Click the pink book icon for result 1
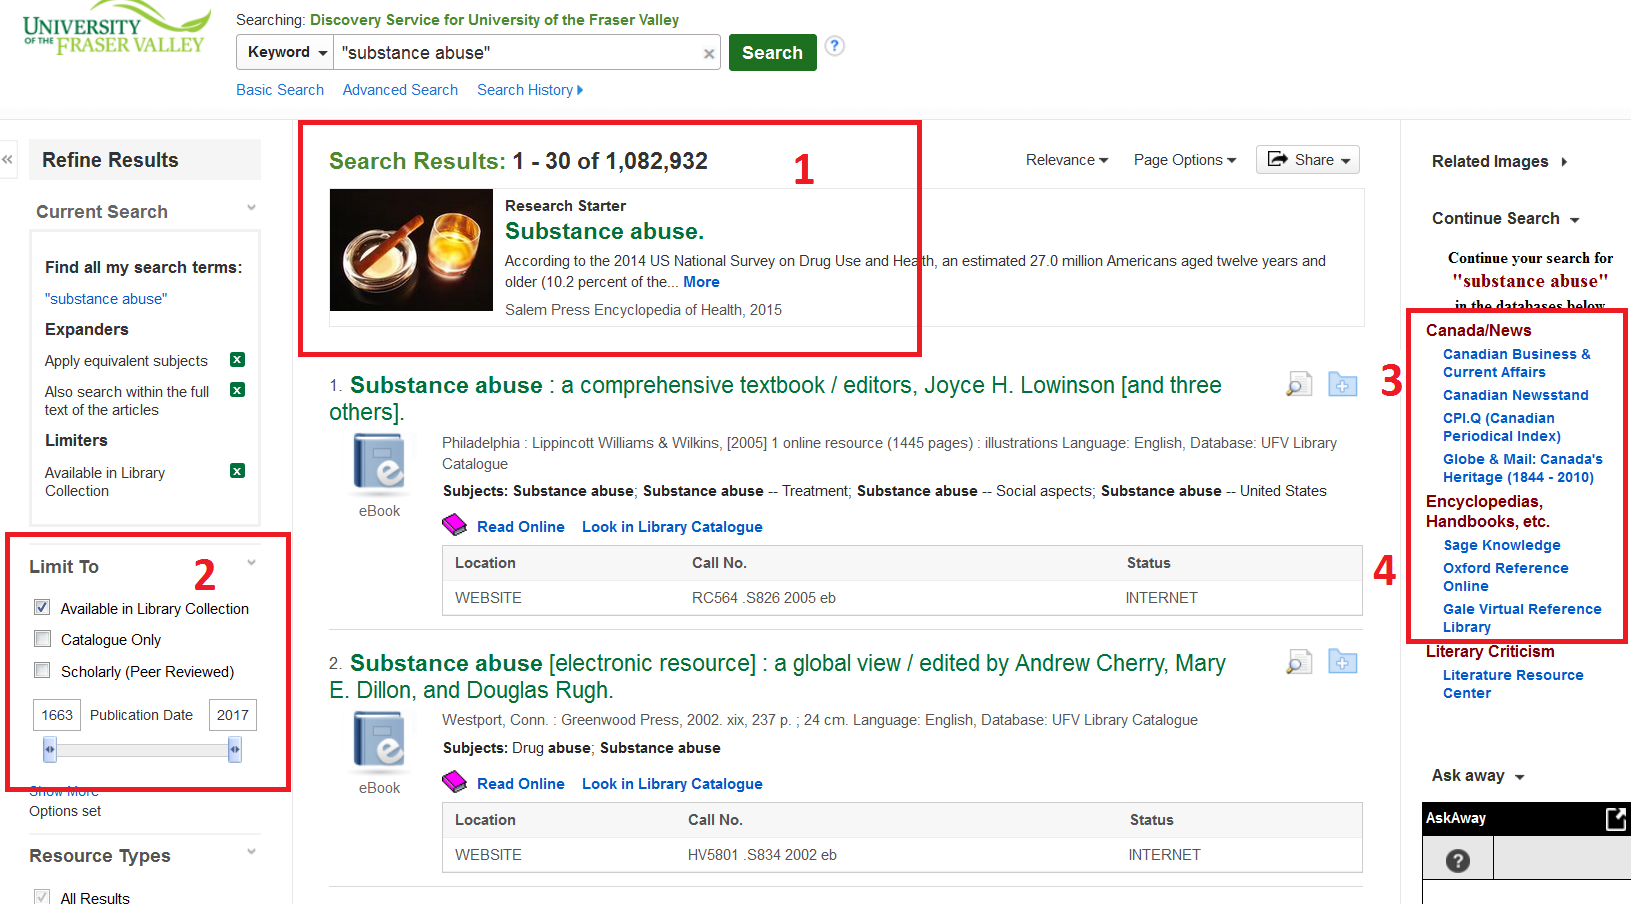Screen dimensions: 1631x904 [455, 525]
